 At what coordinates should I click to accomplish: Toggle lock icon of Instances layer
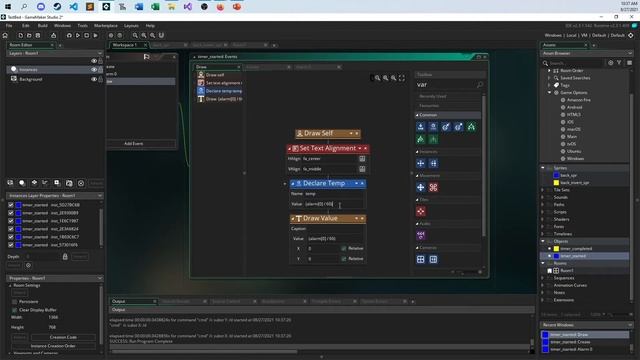[100, 69]
